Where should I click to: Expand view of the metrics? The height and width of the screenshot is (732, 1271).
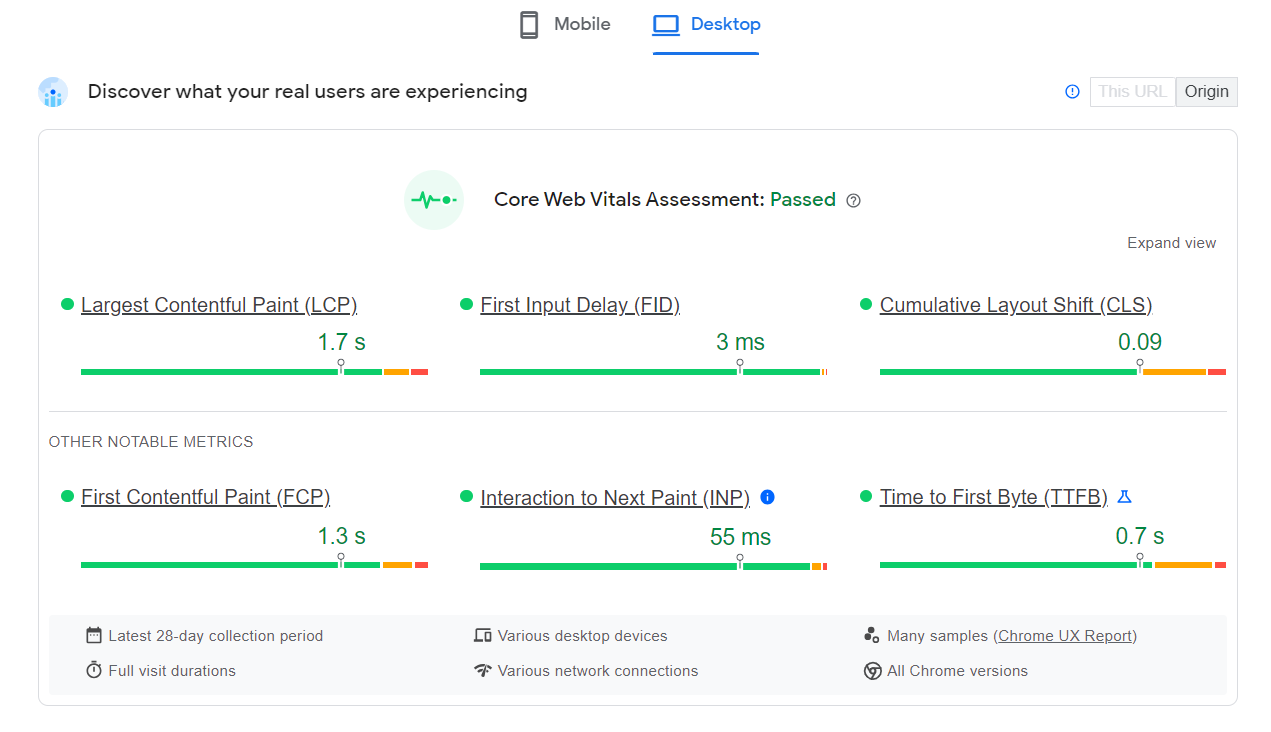pos(1171,243)
